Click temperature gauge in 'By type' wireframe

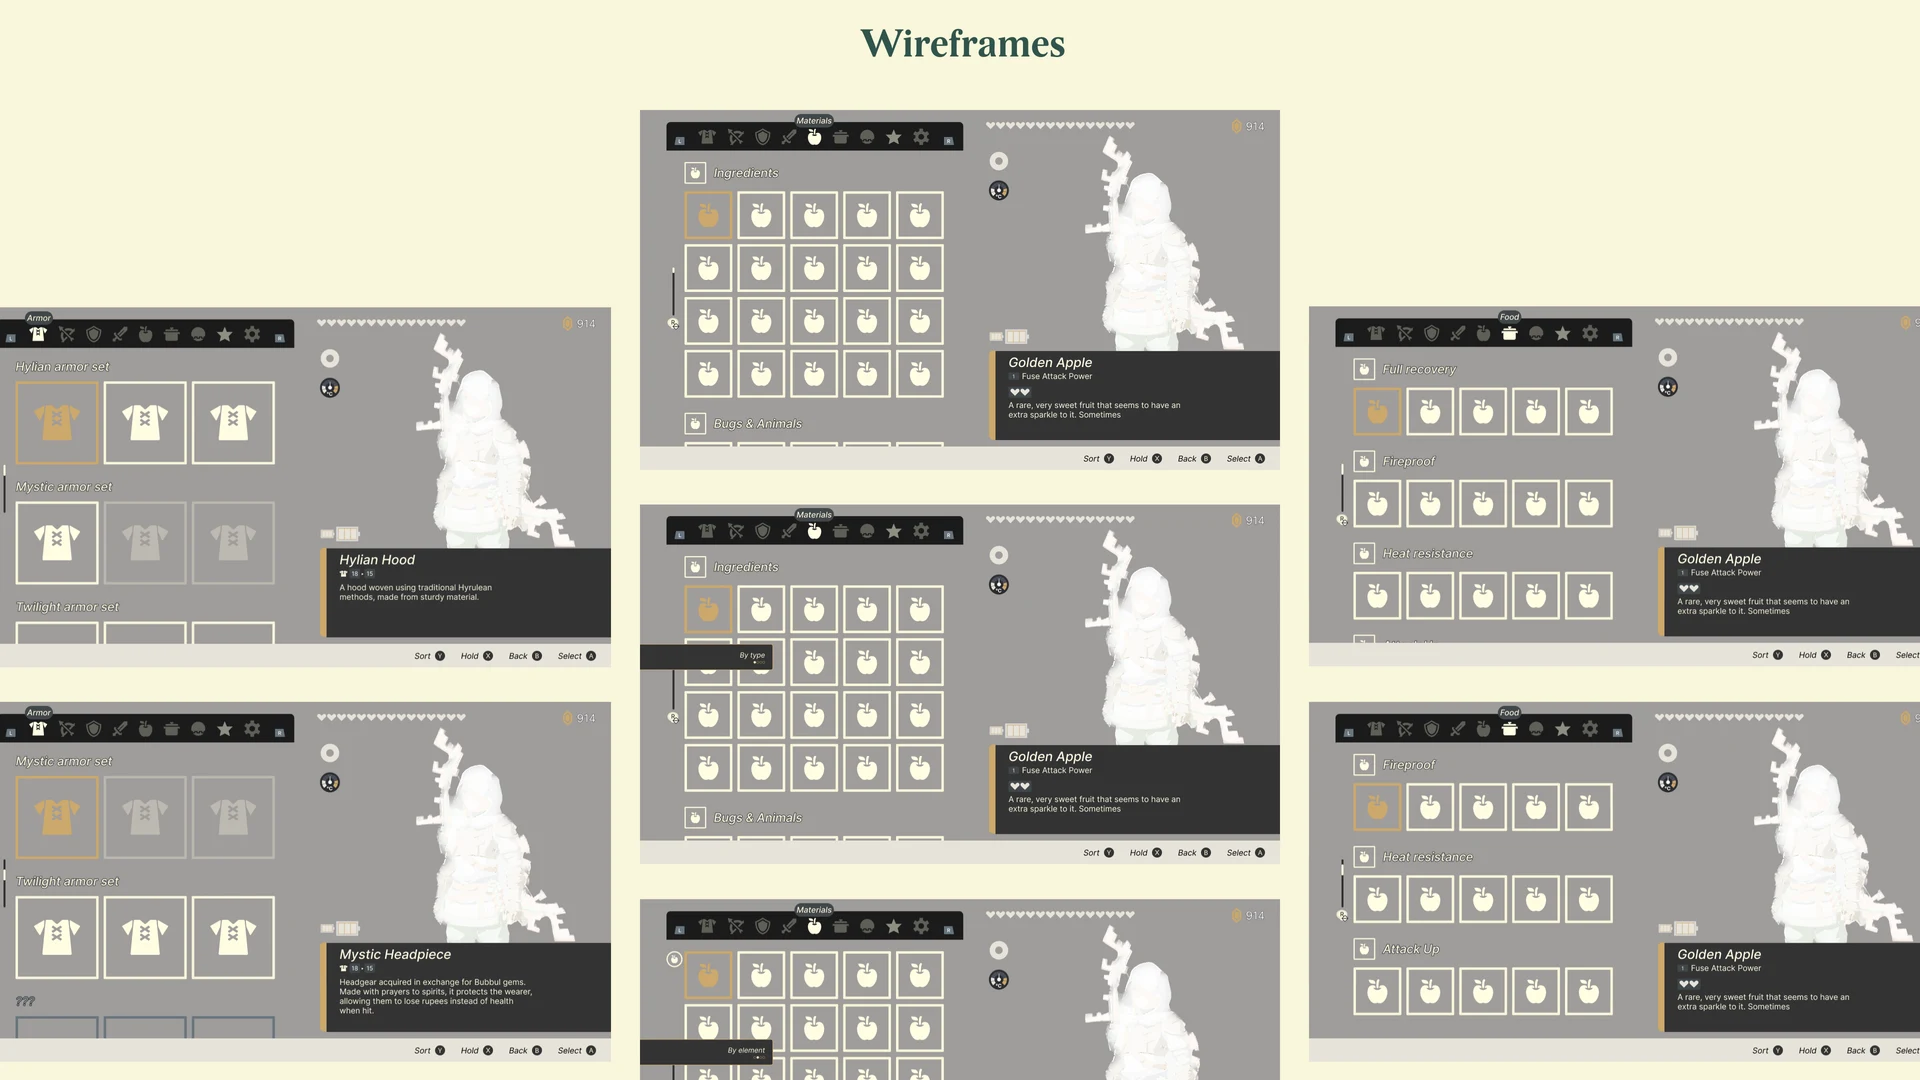(999, 585)
